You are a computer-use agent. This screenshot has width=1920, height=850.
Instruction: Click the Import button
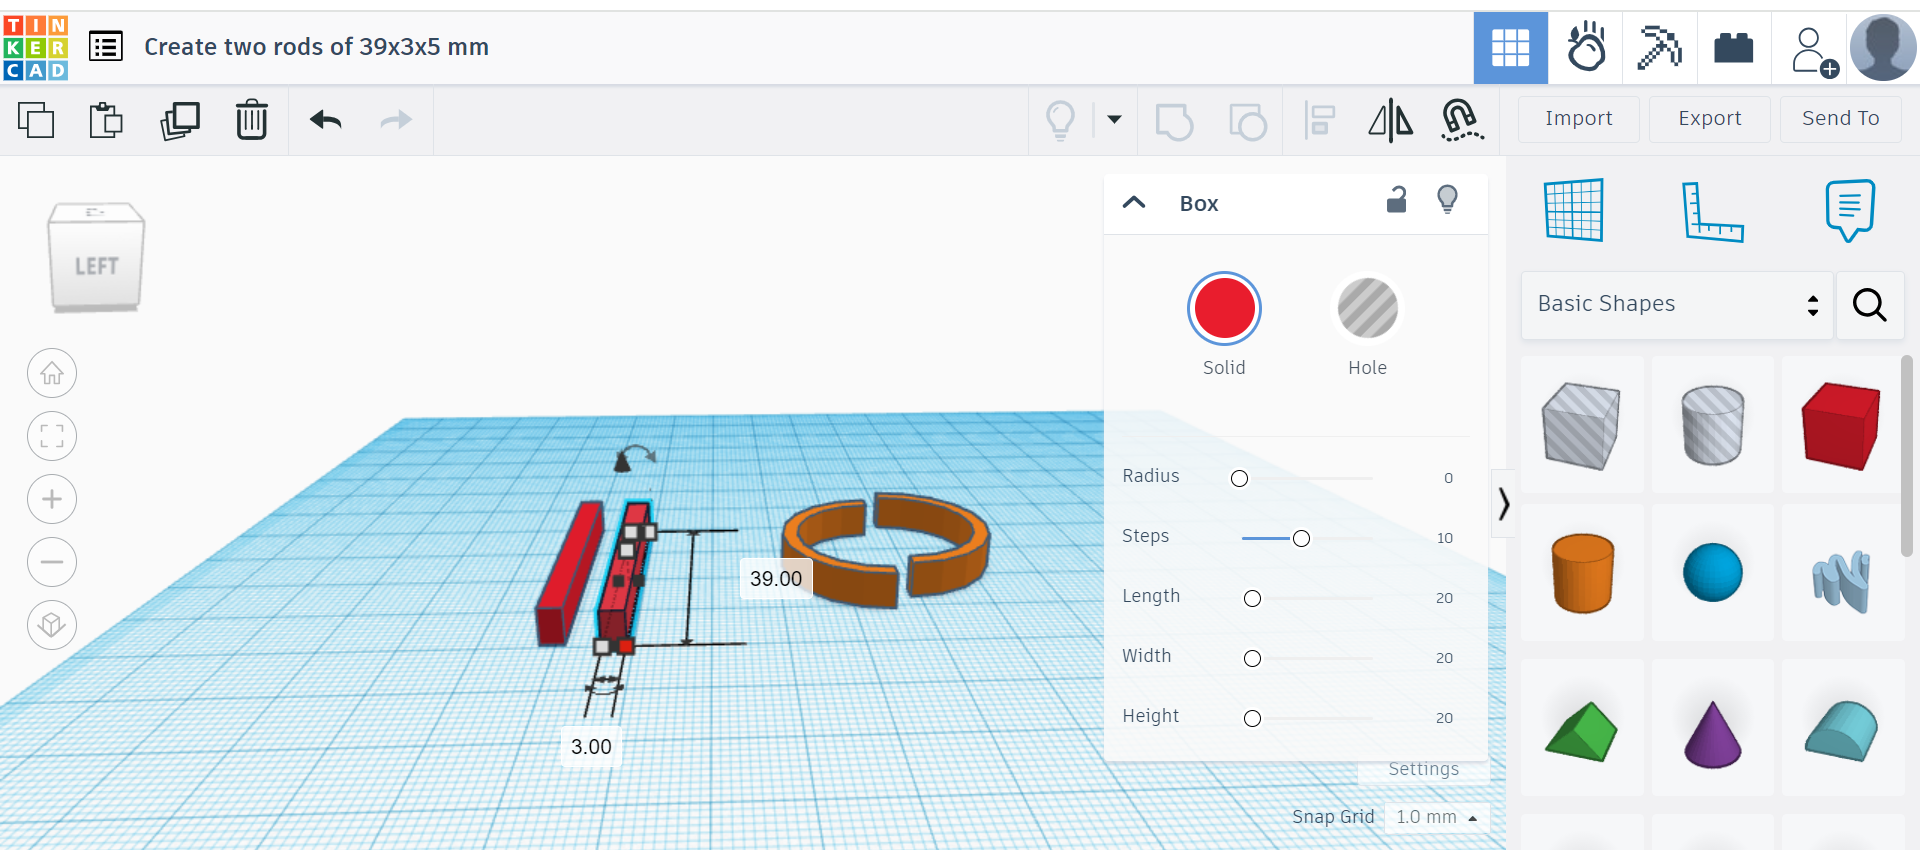click(1579, 119)
